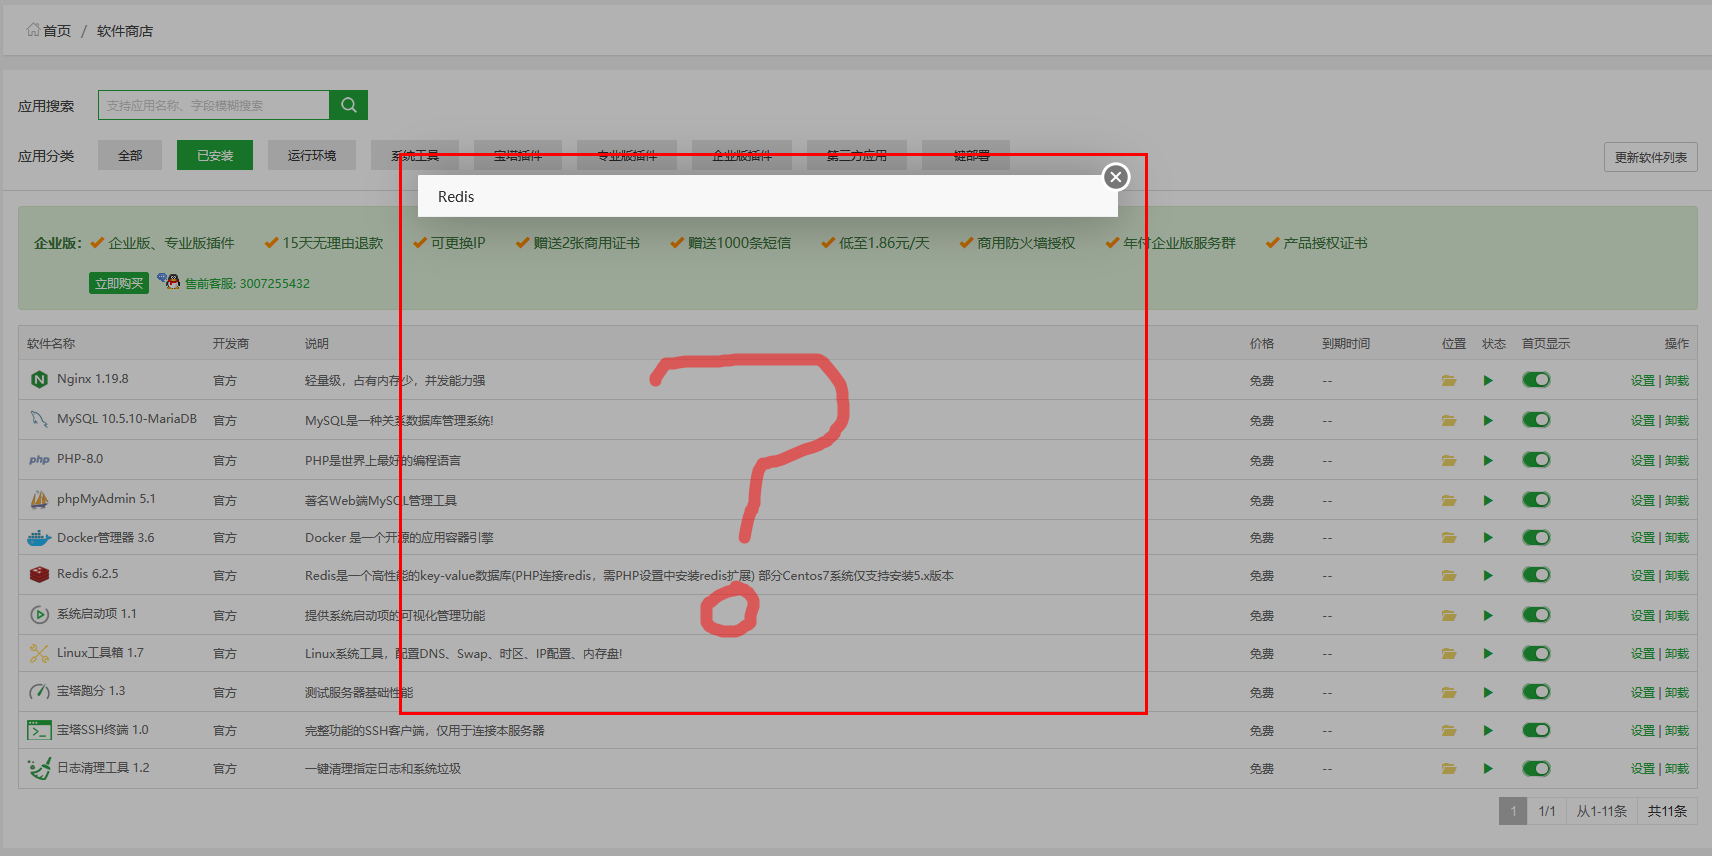Open folder location for PHP-8.0
This screenshot has width=1712, height=856.
[x=1448, y=461]
